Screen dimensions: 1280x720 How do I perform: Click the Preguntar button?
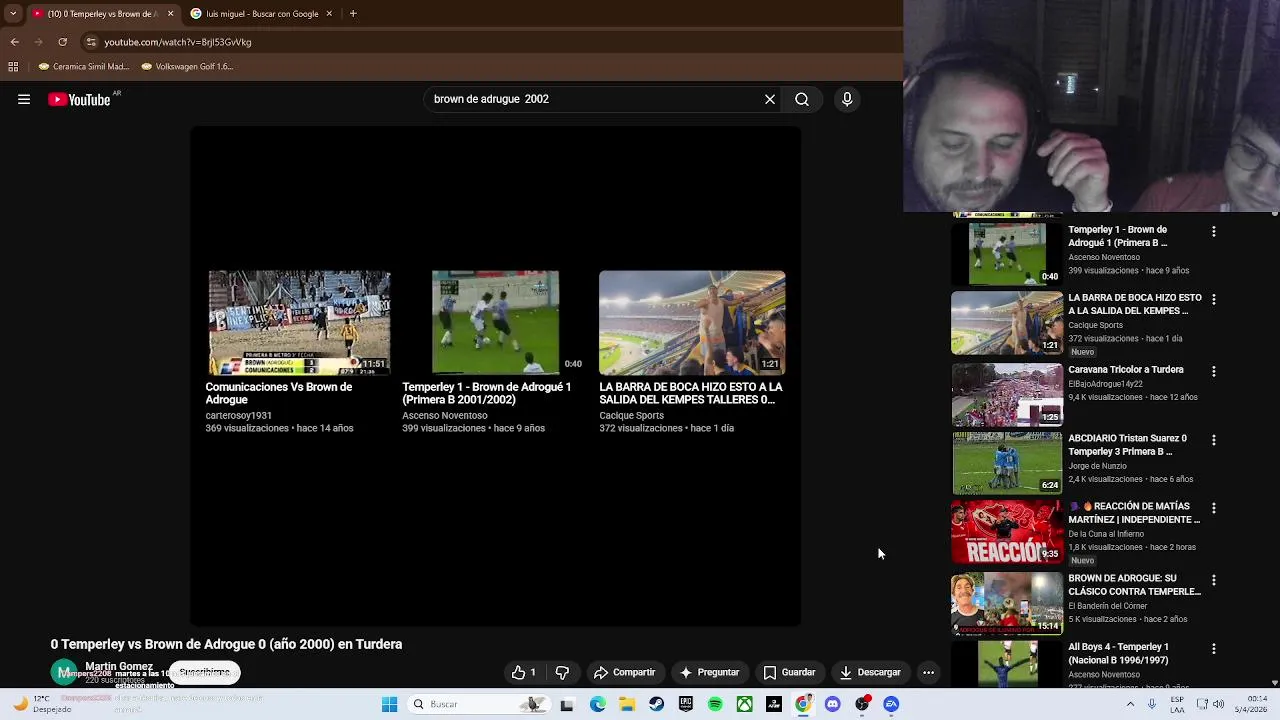(x=709, y=672)
